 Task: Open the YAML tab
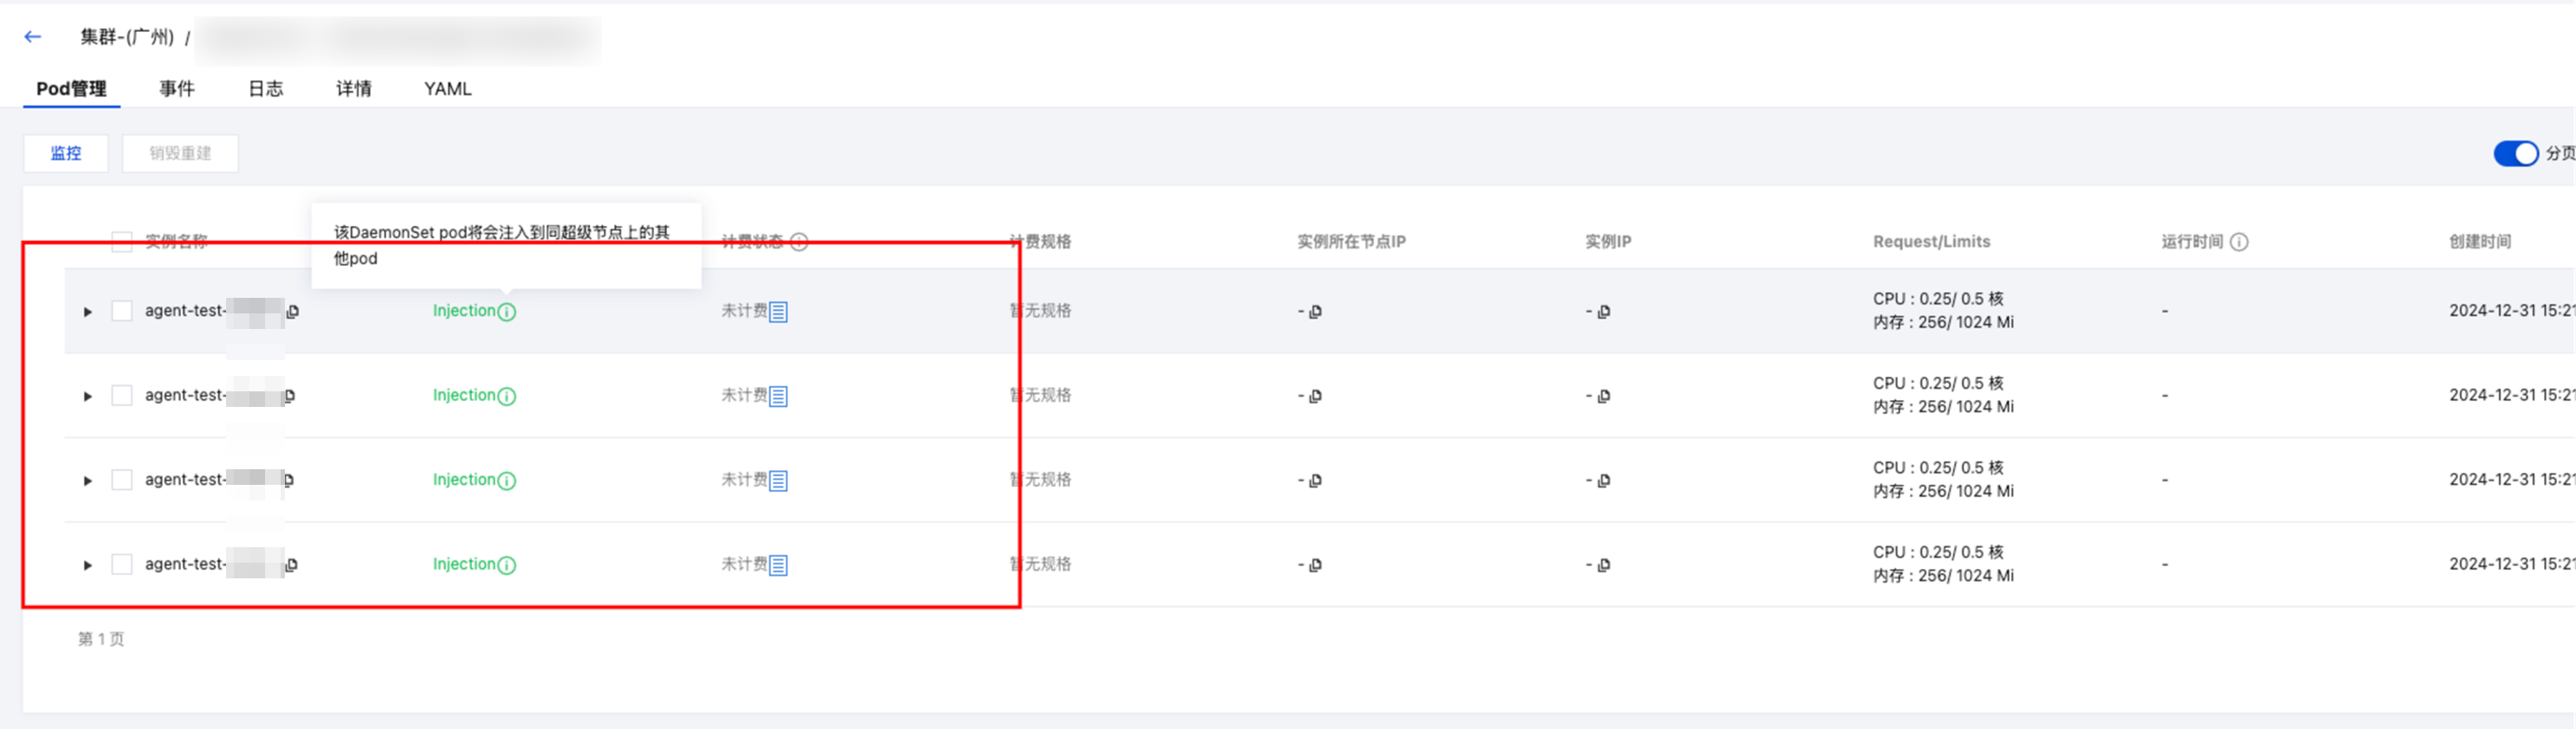click(447, 89)
